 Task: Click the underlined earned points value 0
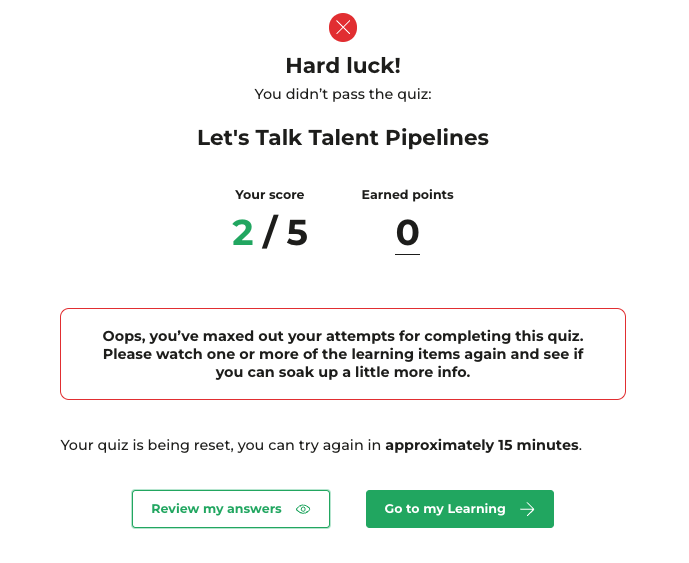tap(407, 233)
